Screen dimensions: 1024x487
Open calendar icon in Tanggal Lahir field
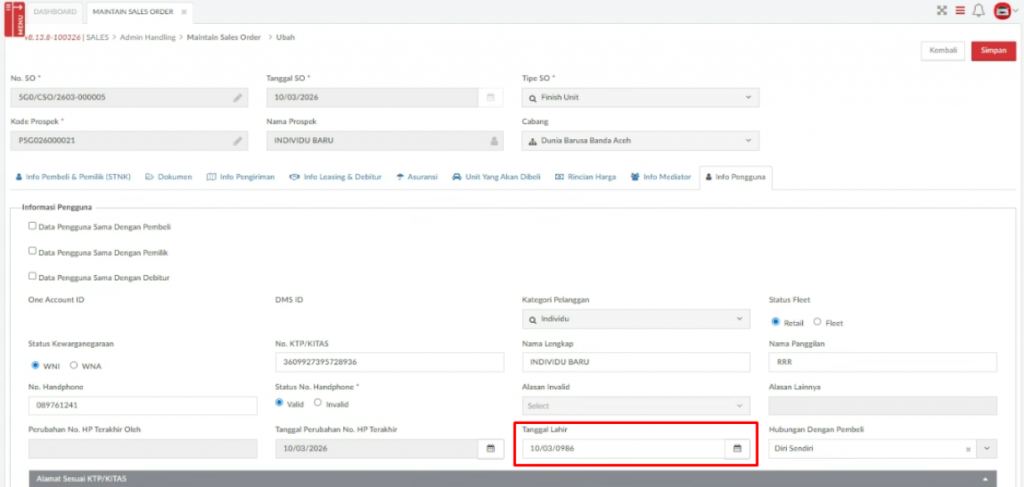click(737, 449)
